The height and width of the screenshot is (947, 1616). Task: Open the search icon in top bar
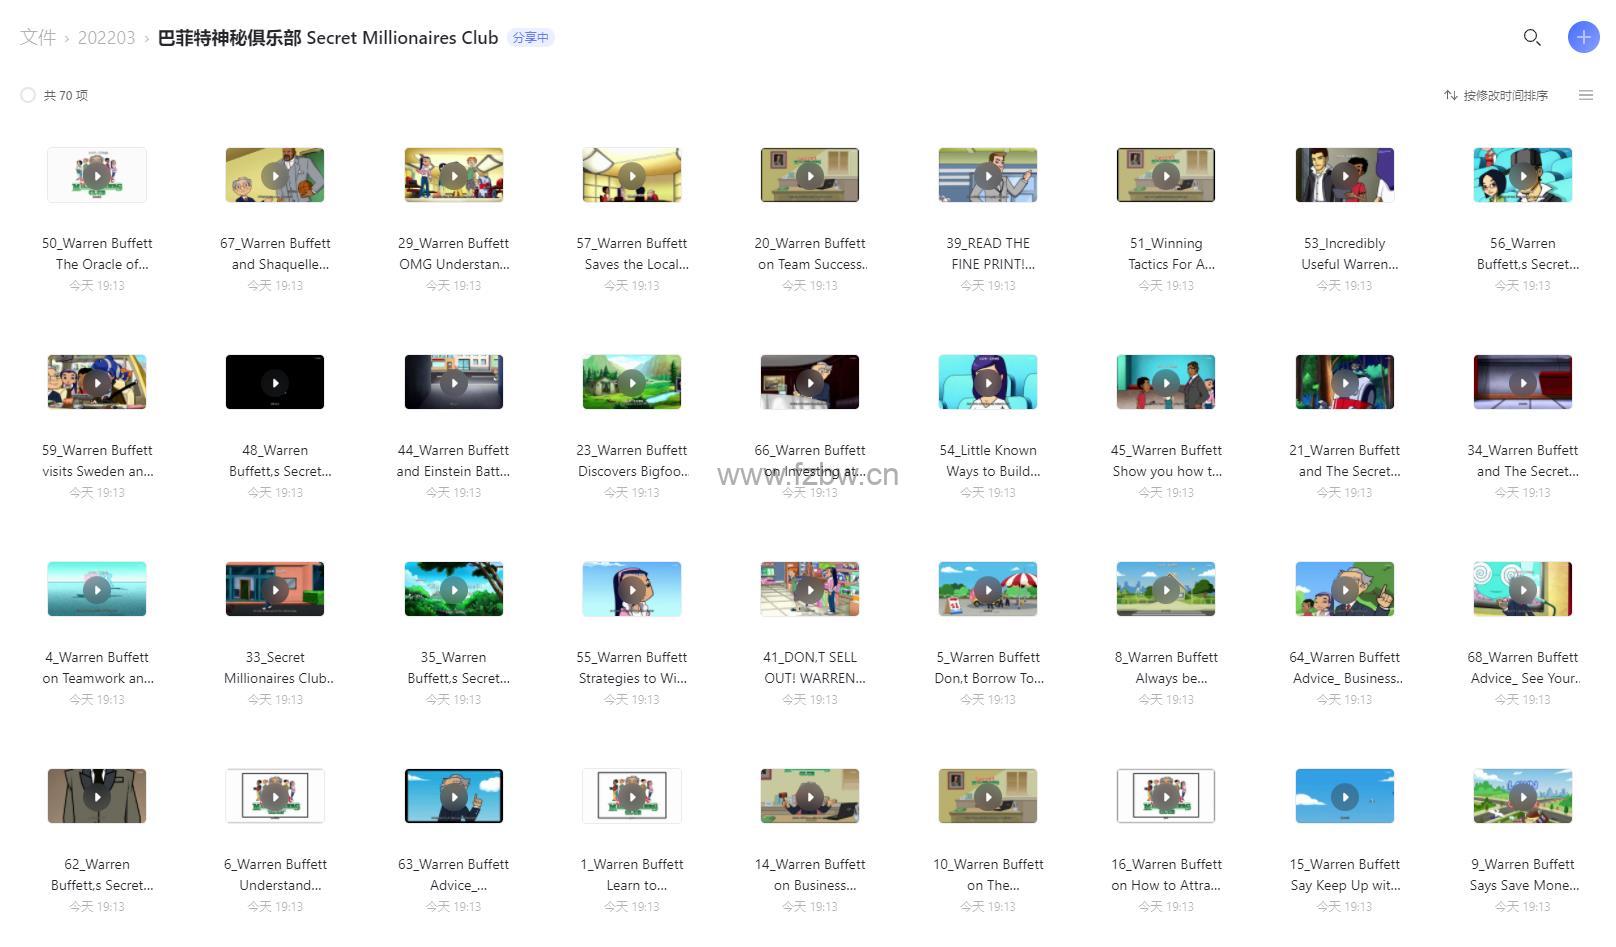pyautogui.click(x=1531, y=38)
